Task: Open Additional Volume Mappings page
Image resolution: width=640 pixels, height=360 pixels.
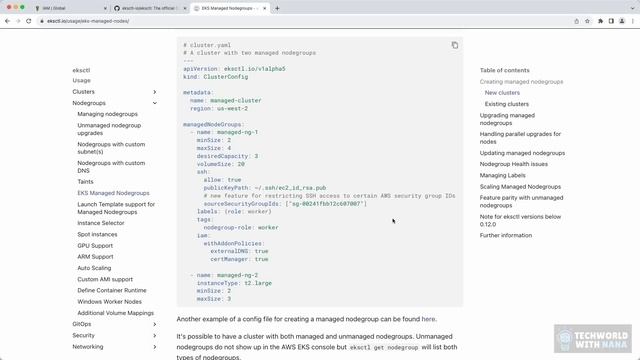Action: tap(116, 313)
